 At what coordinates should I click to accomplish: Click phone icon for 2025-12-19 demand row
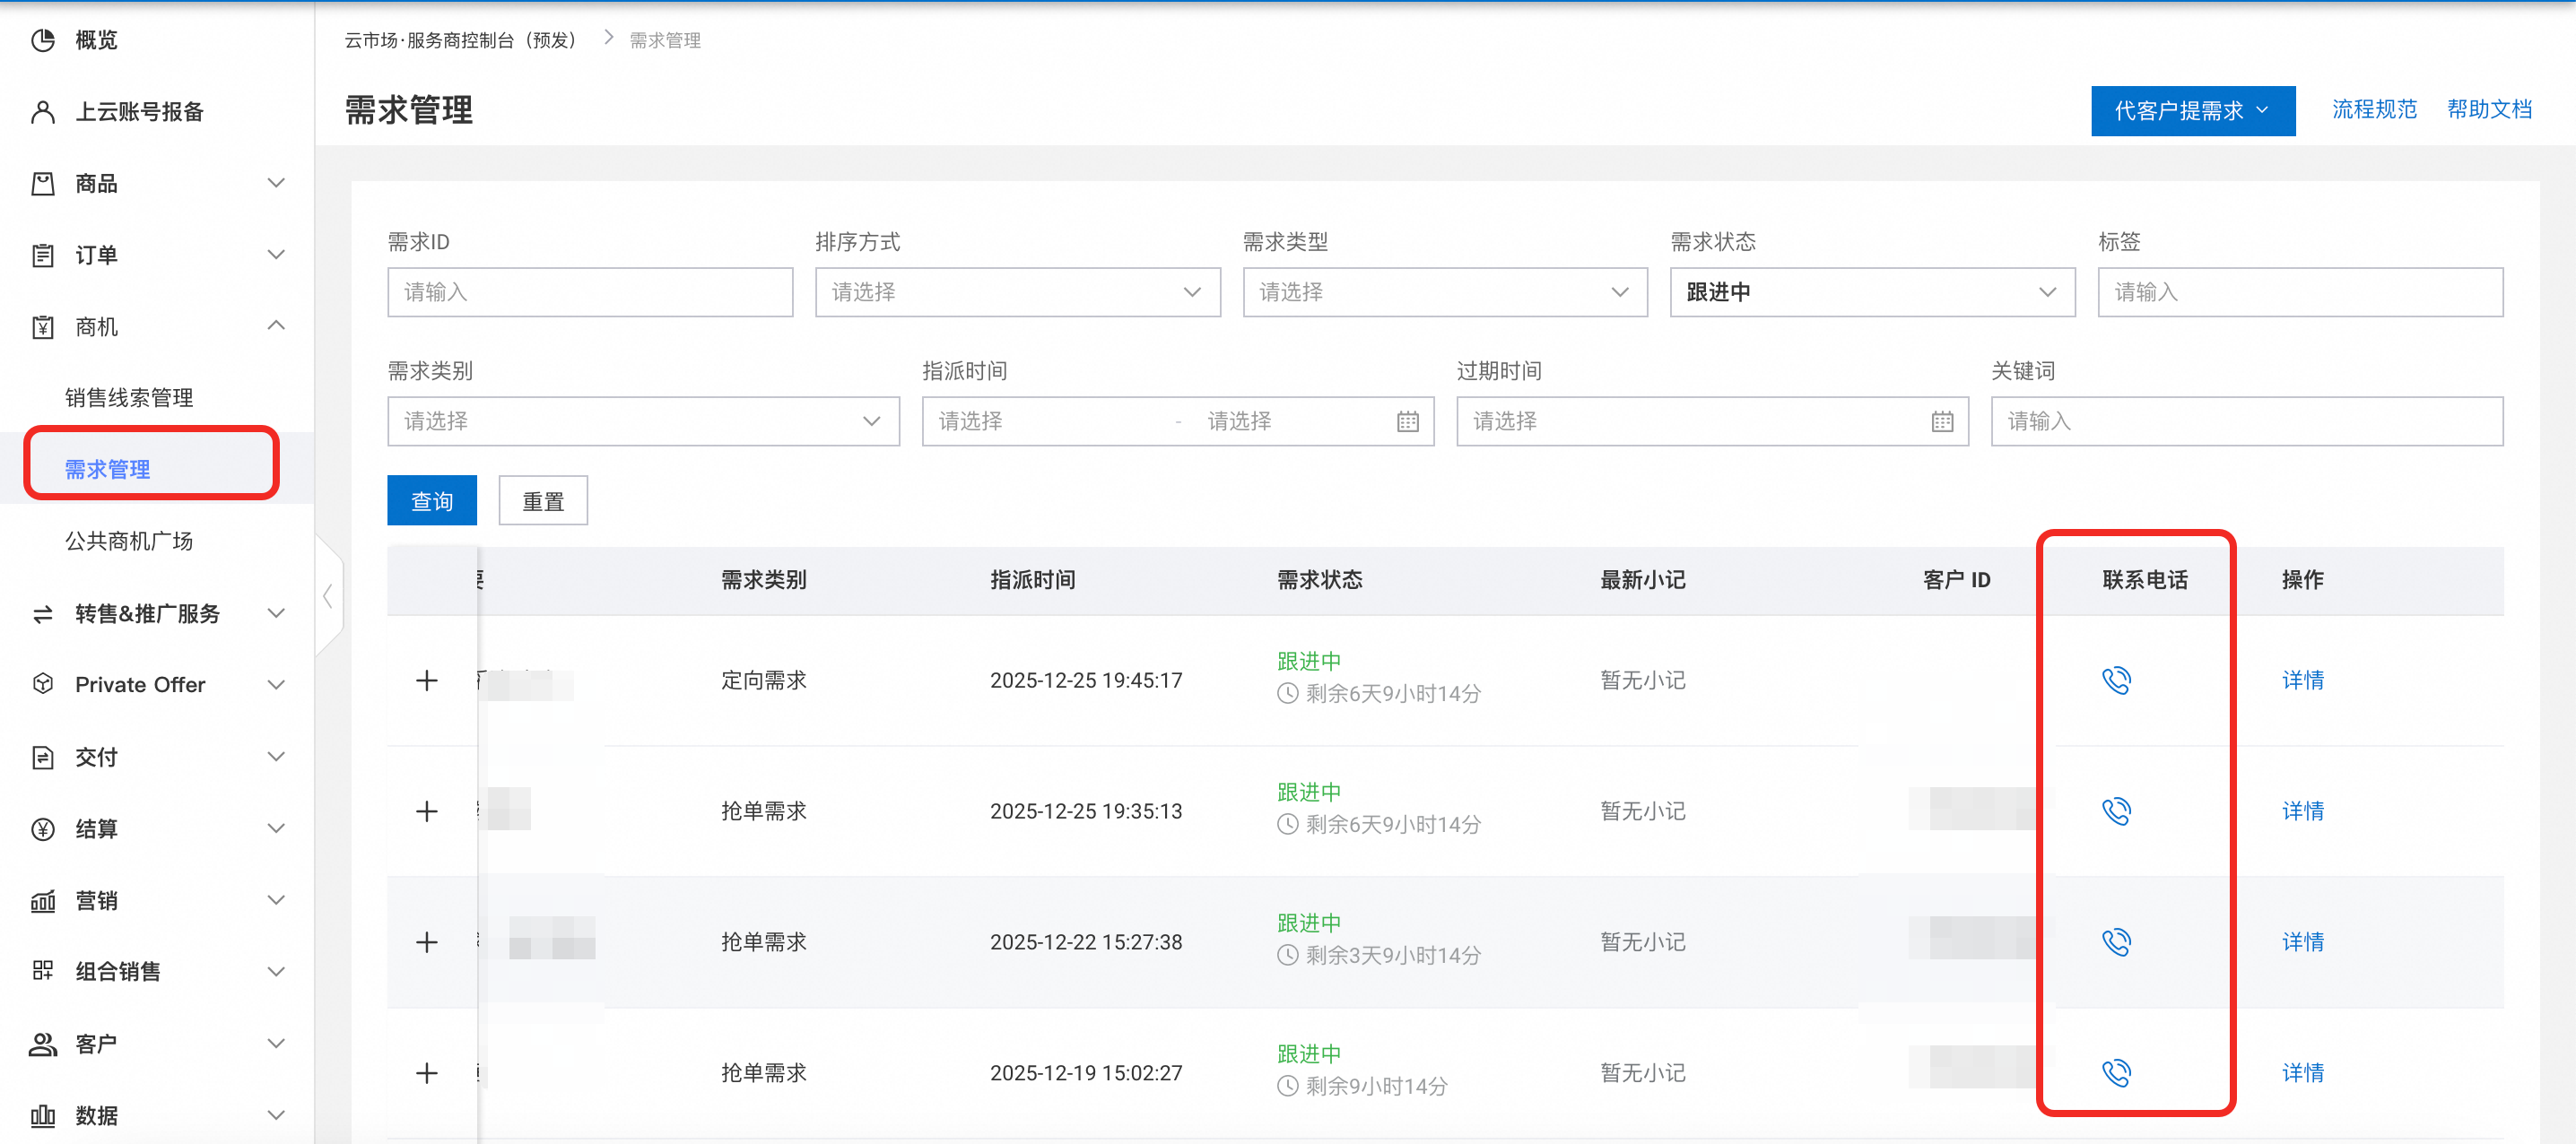[2116, 1073]
